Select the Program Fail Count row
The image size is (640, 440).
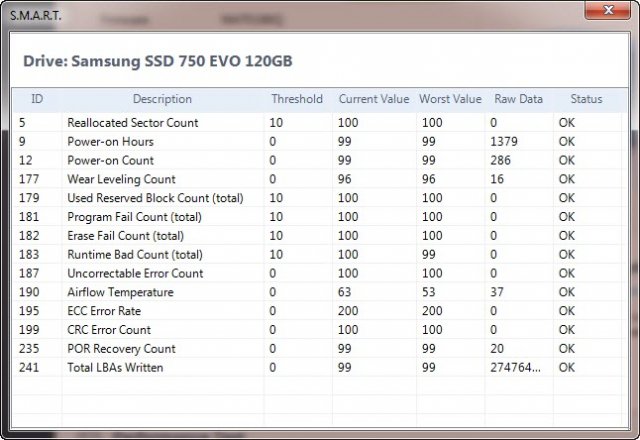pos(134,217)
